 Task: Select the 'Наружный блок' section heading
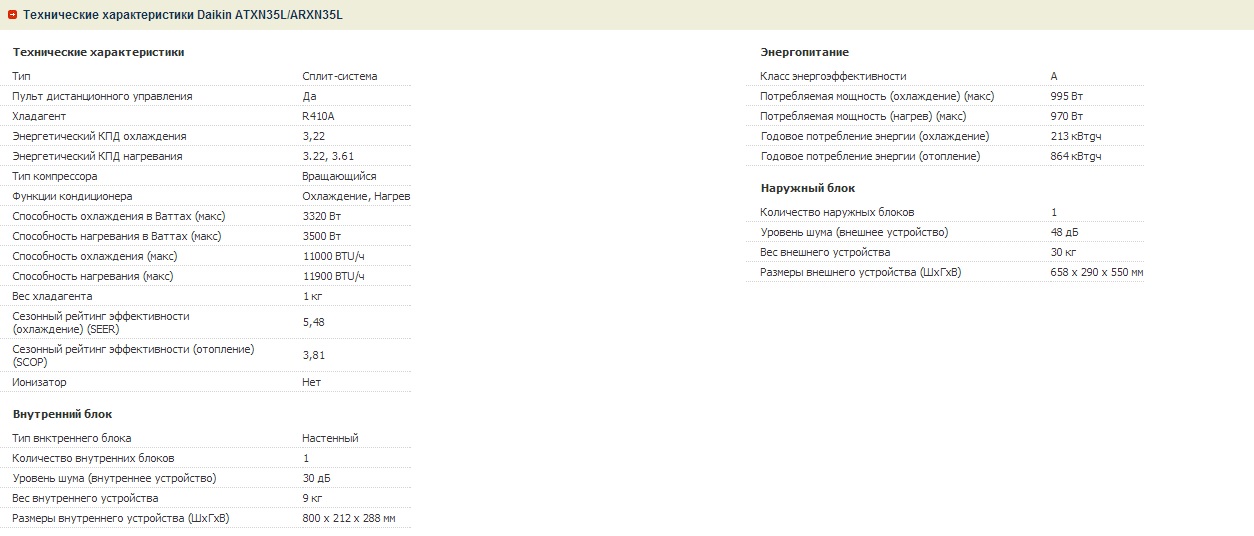point(807,188)
